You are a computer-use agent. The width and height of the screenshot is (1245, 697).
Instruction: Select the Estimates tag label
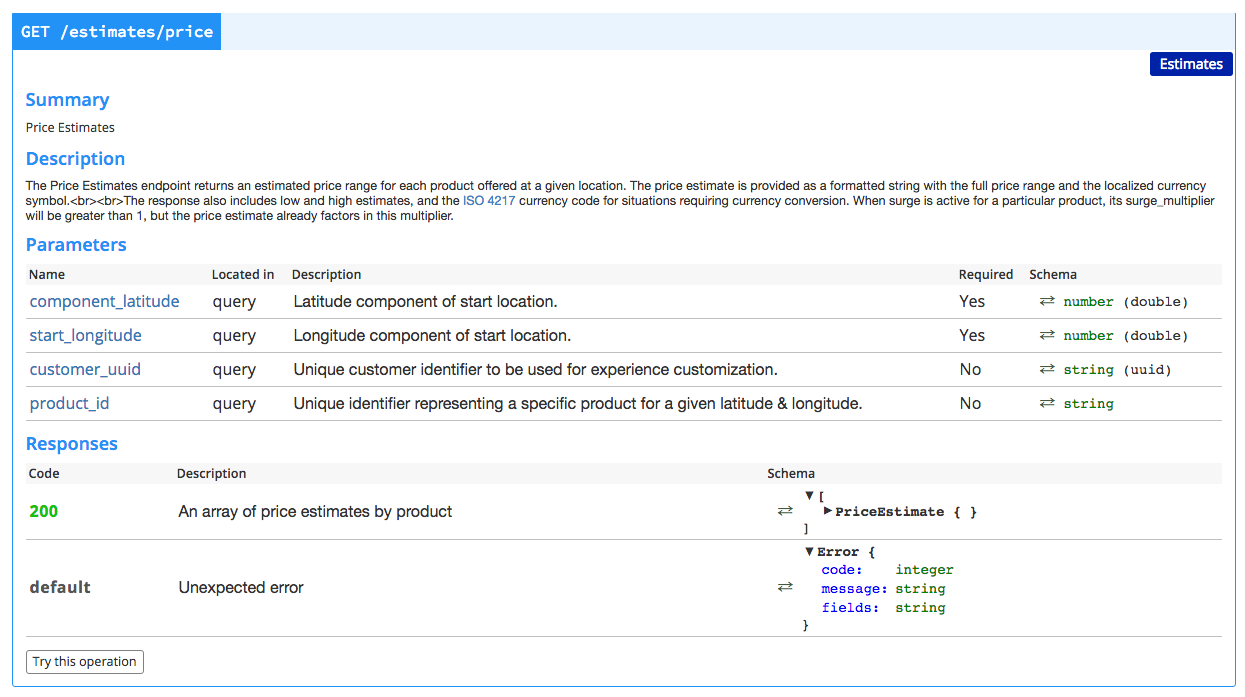pos(1190,63)
